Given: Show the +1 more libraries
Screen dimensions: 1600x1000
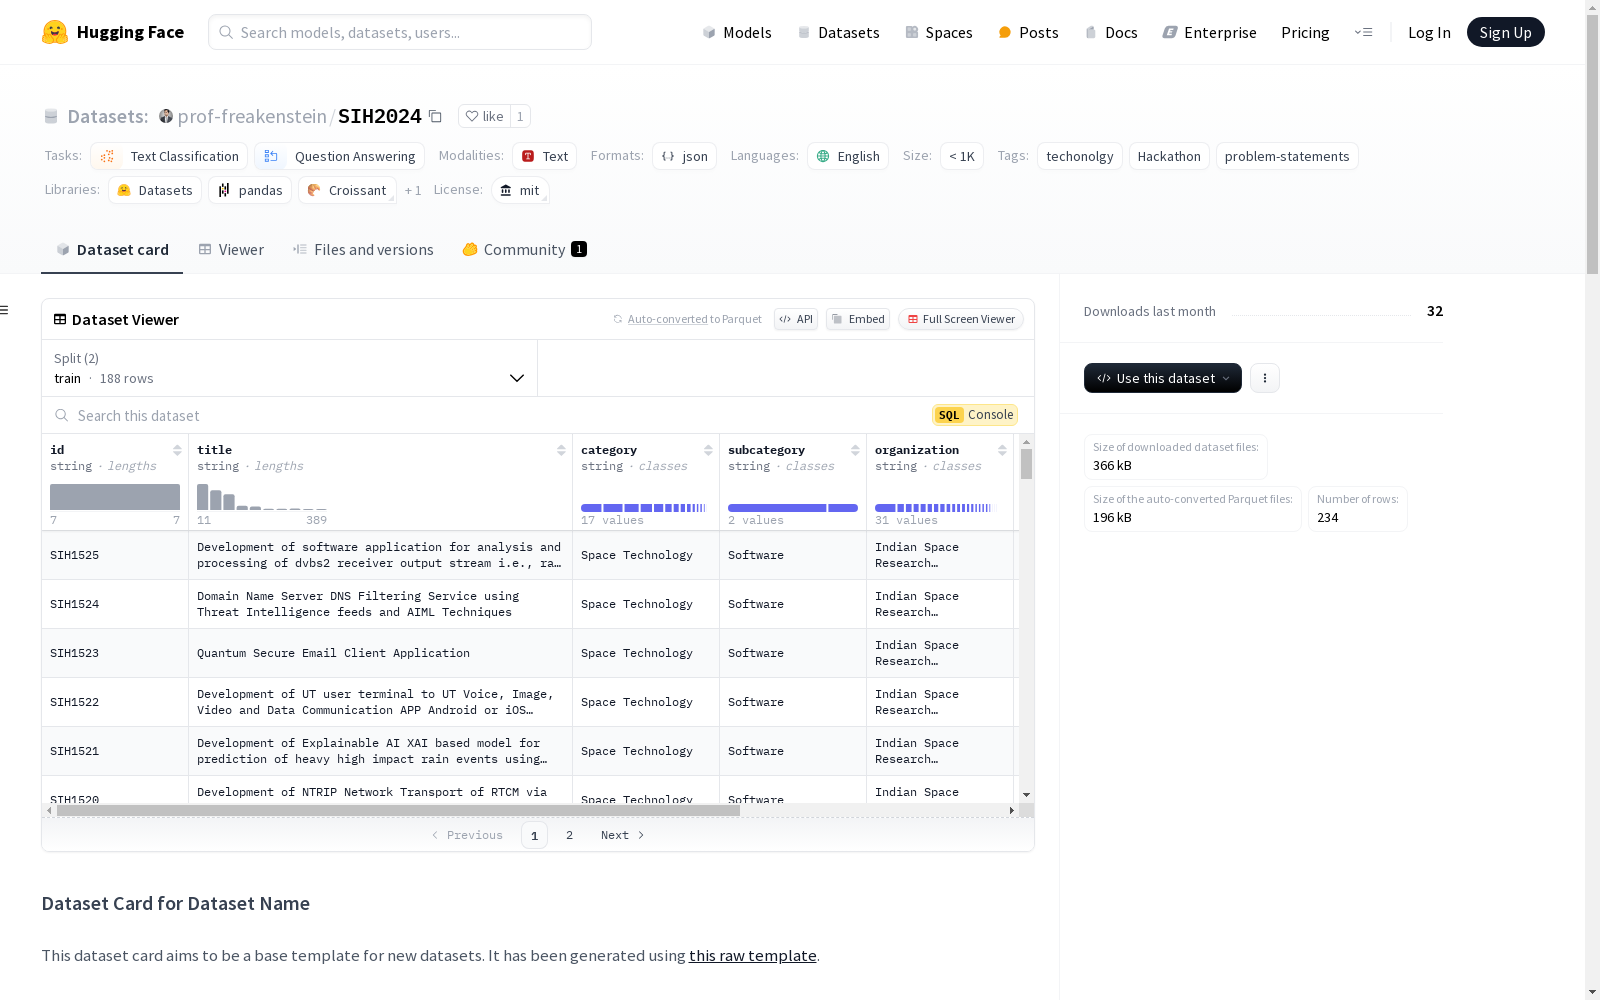Looking at the screenshot, I should click(x=413, y=190).
